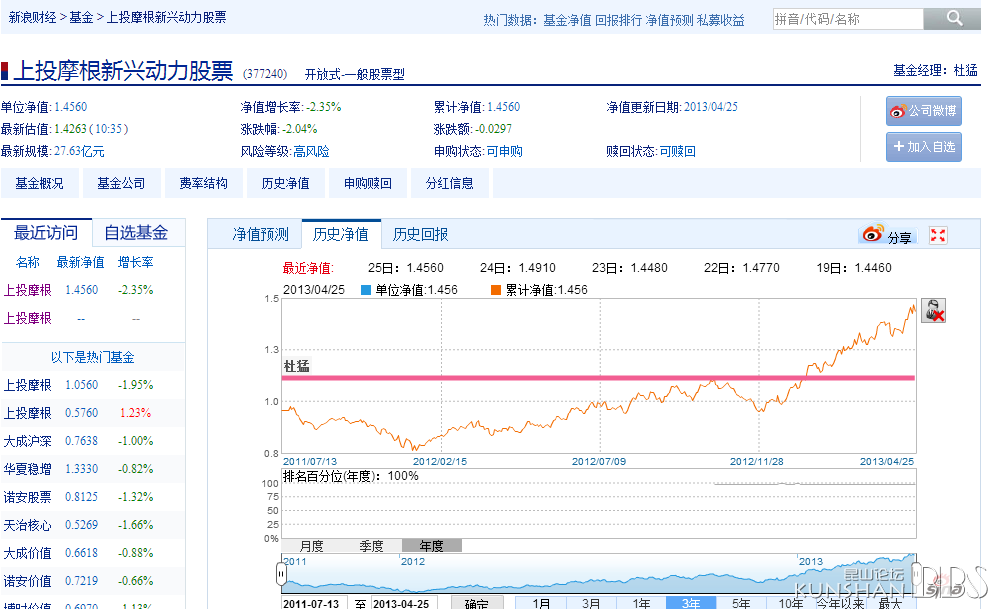The height and width of the screenshot is (609, 996).
Task: Click the 最新净值 column header in sidebar
Action: [x=80, y=262]
